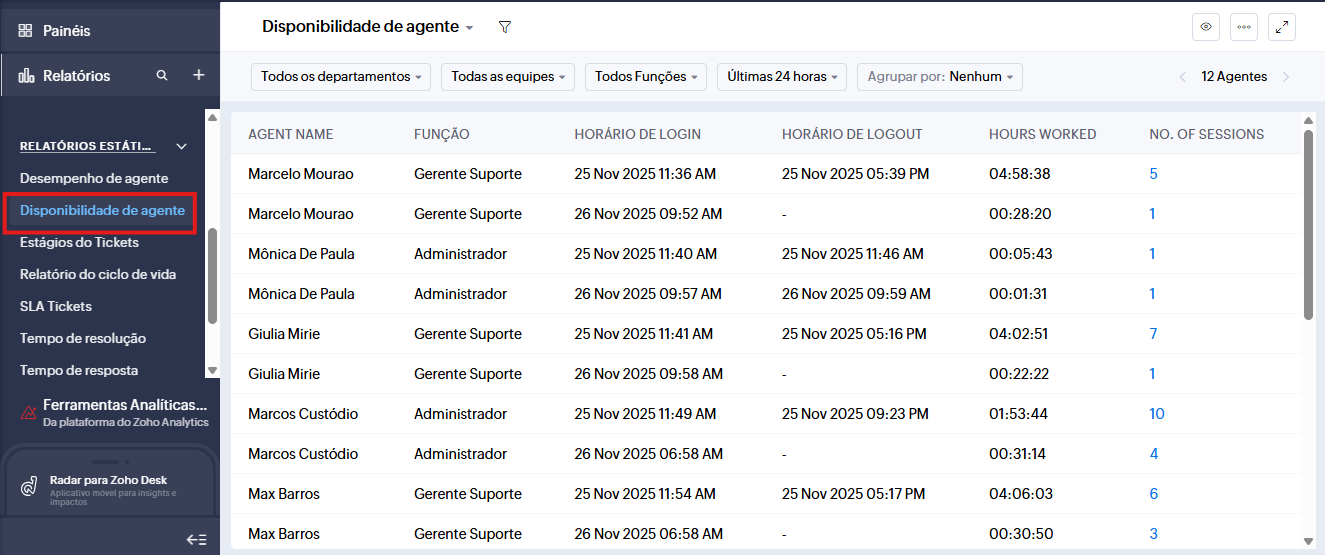Open the Todos os departamentos dropdown
The image size is (1325, 555).
340,77
